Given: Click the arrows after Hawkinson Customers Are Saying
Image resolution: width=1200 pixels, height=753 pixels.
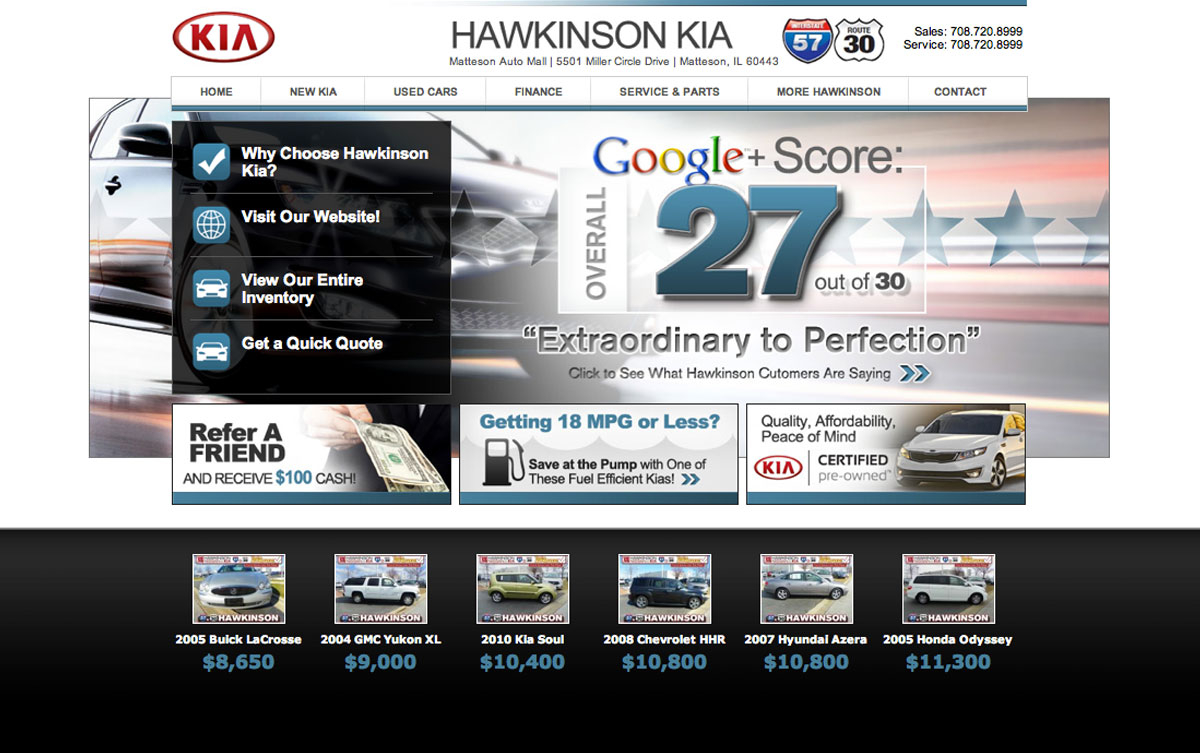Looking at the screenshot, I should pyautogui.click(x=914, y=374).
